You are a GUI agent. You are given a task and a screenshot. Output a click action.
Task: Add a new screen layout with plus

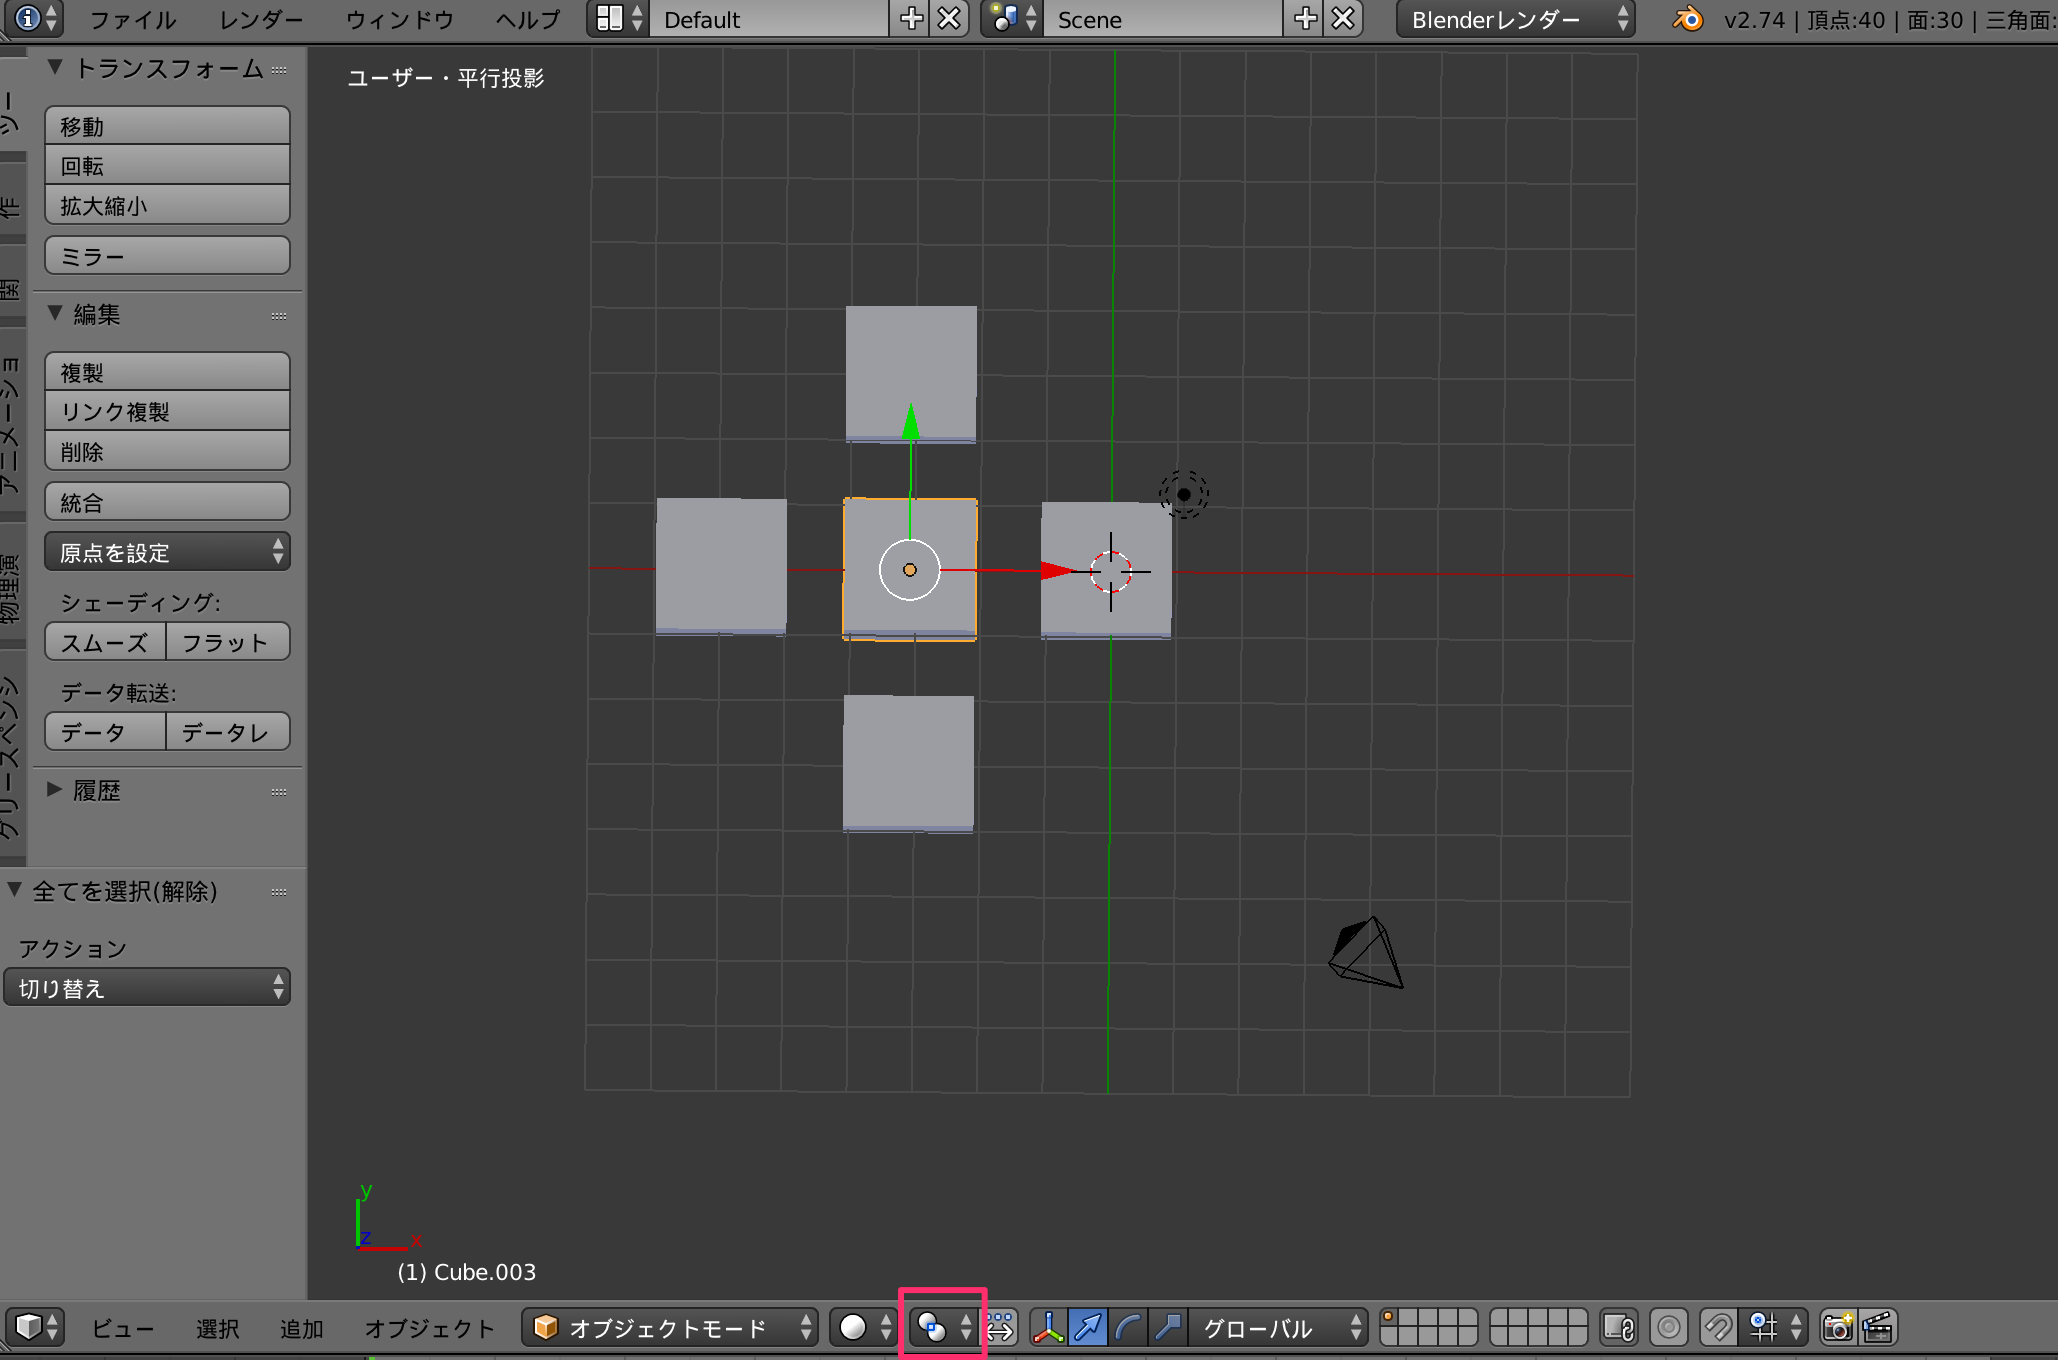910,19
